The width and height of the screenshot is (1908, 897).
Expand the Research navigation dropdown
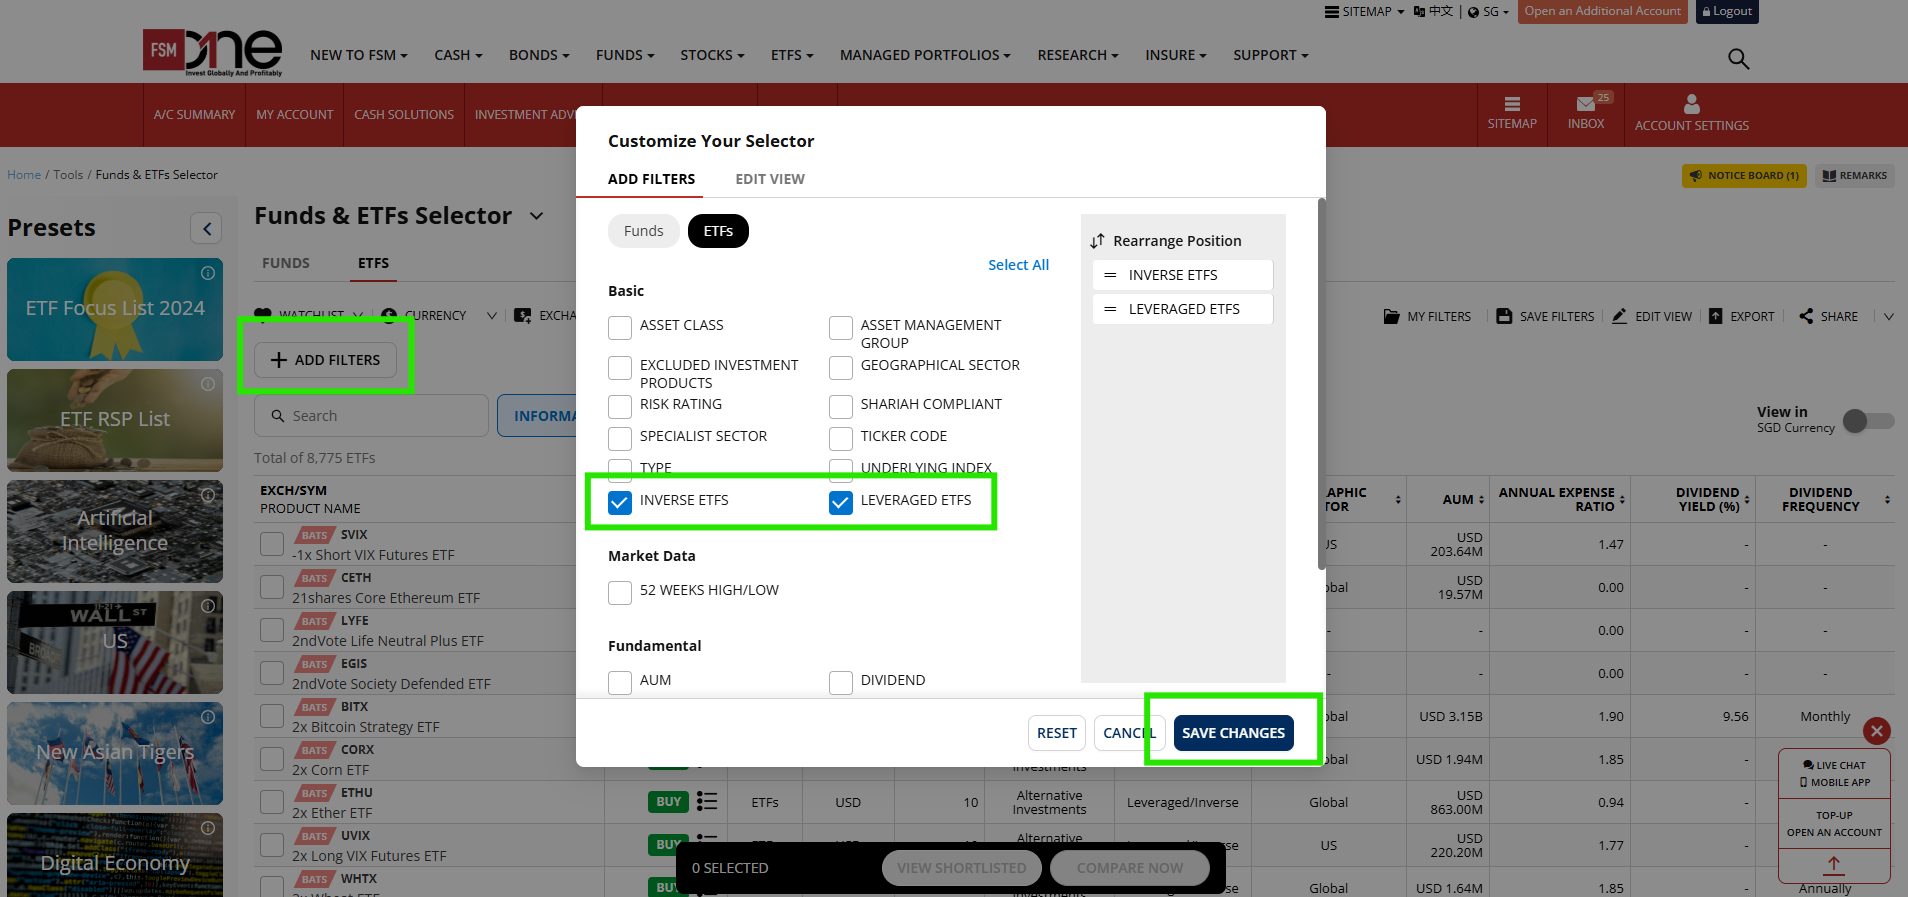(x=1077, y=55)
